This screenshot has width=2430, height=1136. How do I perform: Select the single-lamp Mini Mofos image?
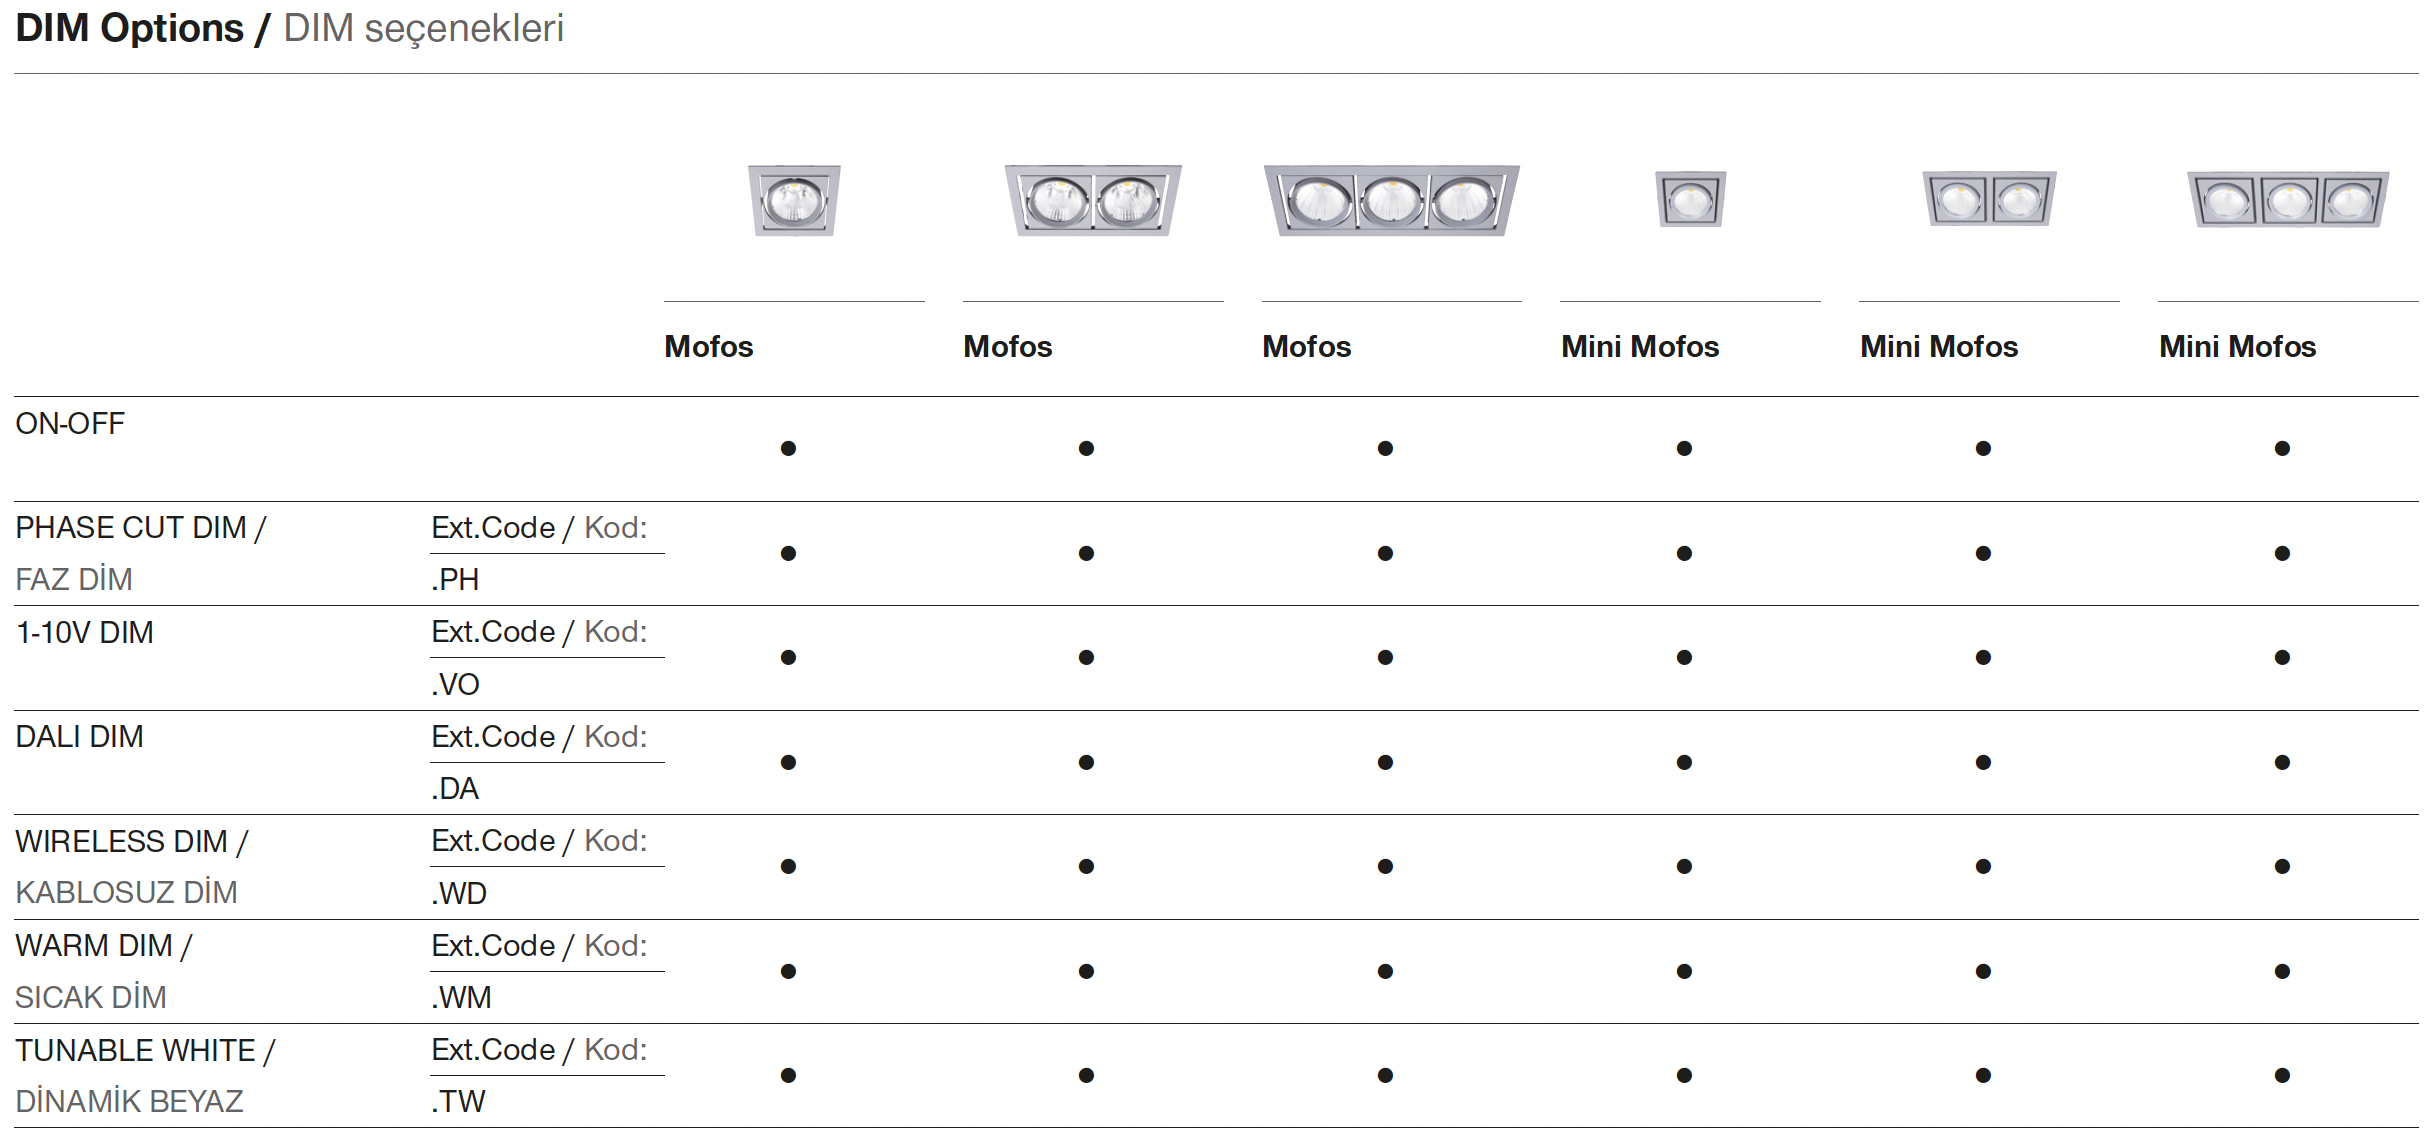[x=1690, y=199]
